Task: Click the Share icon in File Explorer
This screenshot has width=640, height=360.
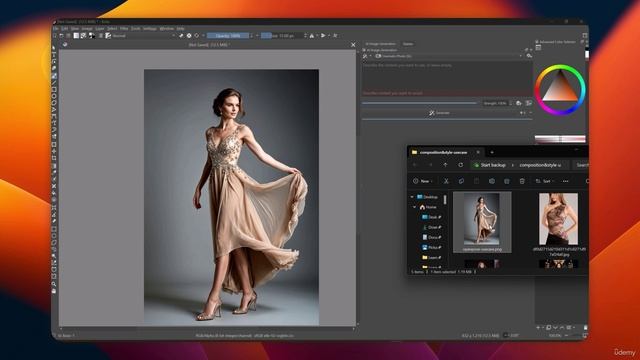Action: [x=507, y=181]
